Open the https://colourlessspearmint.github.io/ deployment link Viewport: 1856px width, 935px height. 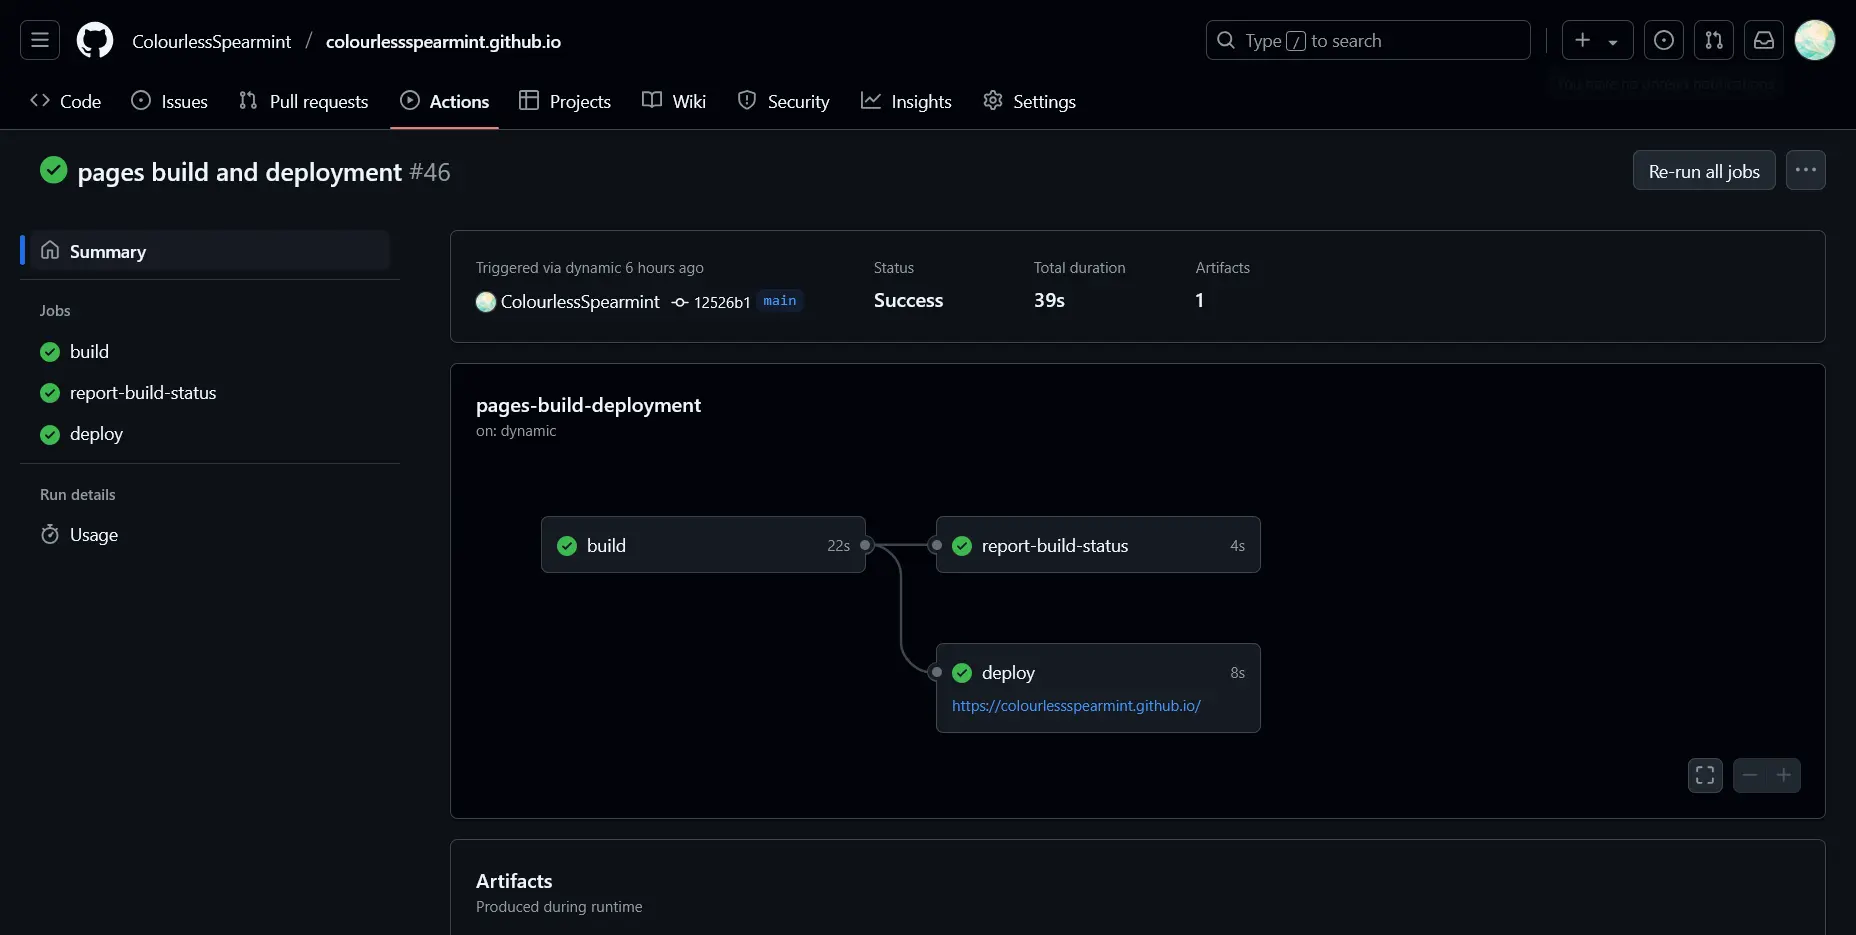(1076, 706)
